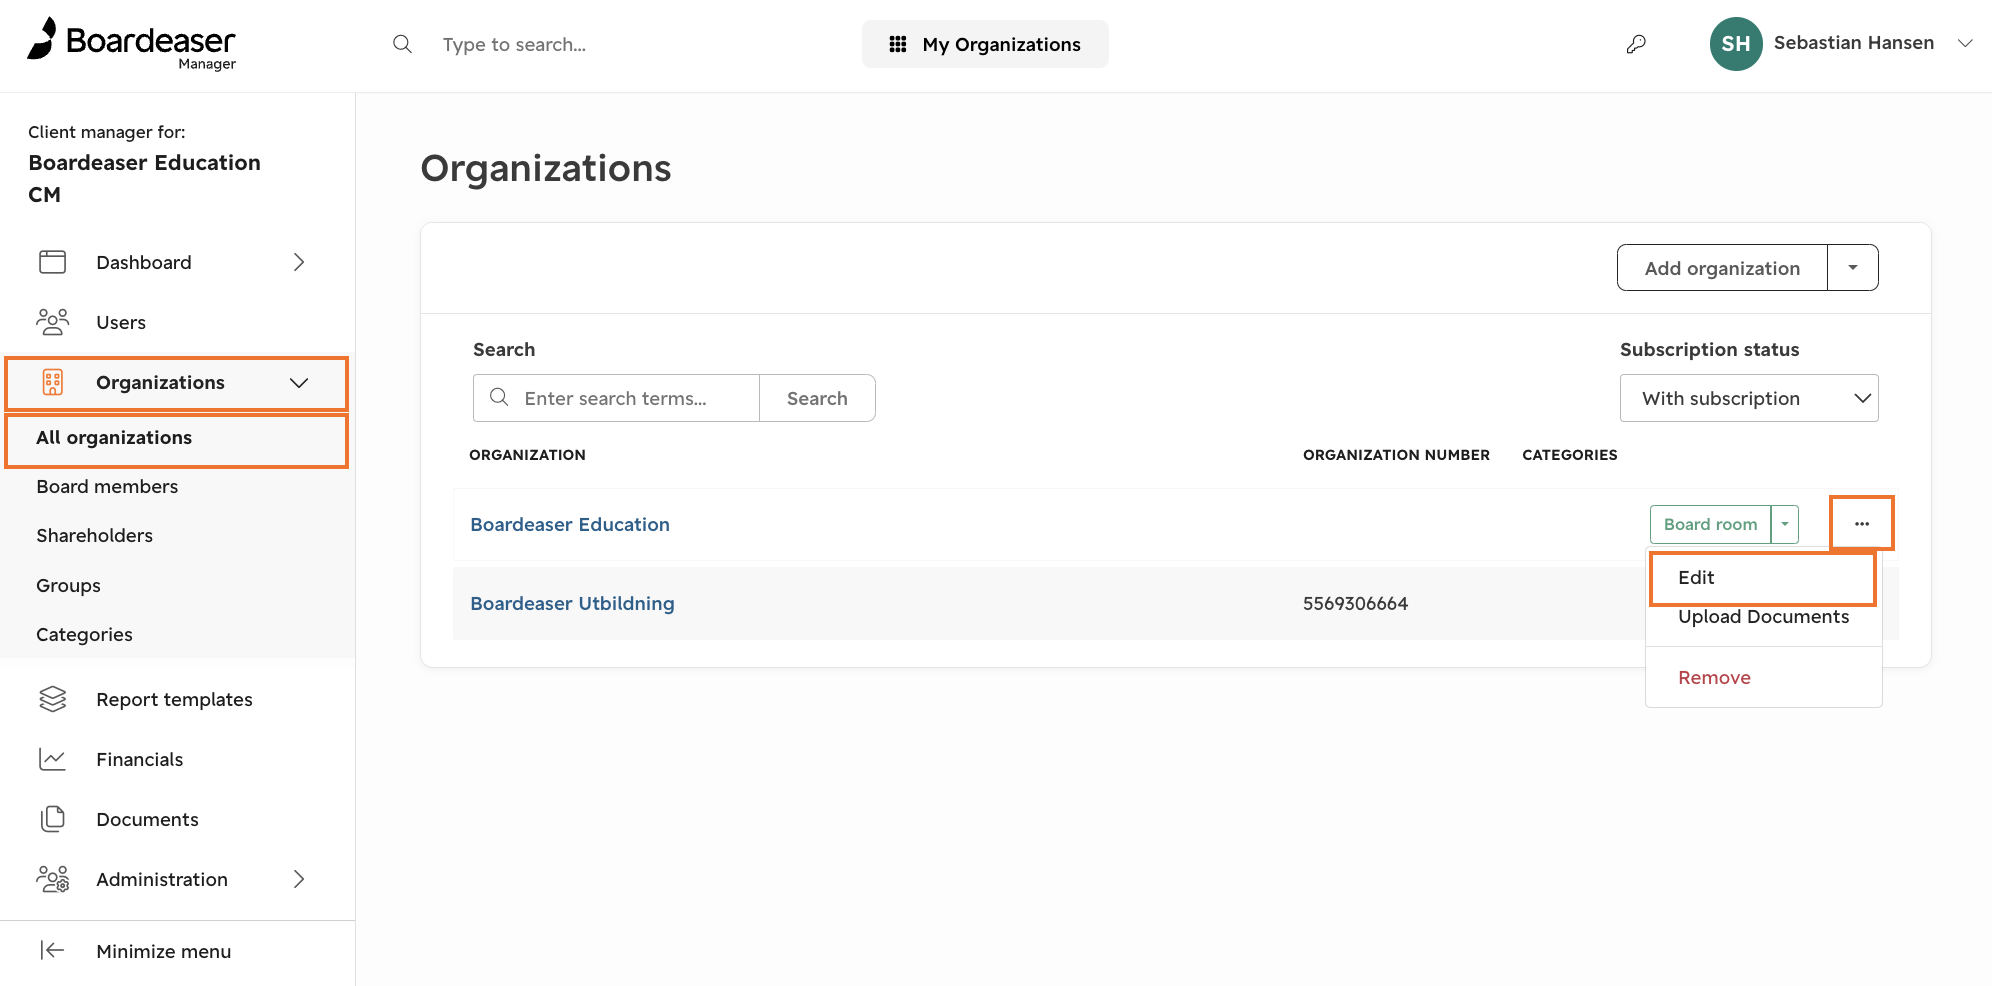Select Upload Documents from the context menu

click(x=1763, y=617)
